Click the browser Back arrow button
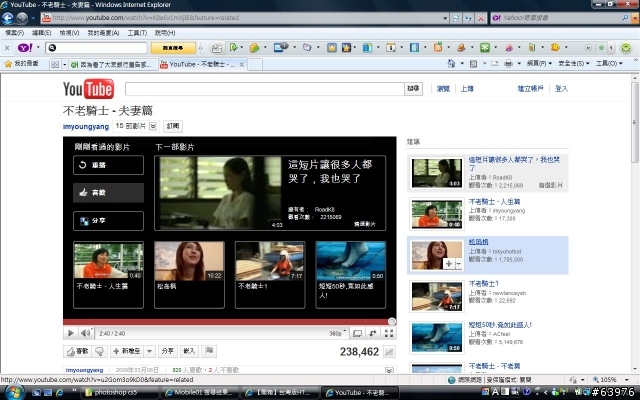Image resolution: width=640 pixels, height=400 pixels. (8, 18)
